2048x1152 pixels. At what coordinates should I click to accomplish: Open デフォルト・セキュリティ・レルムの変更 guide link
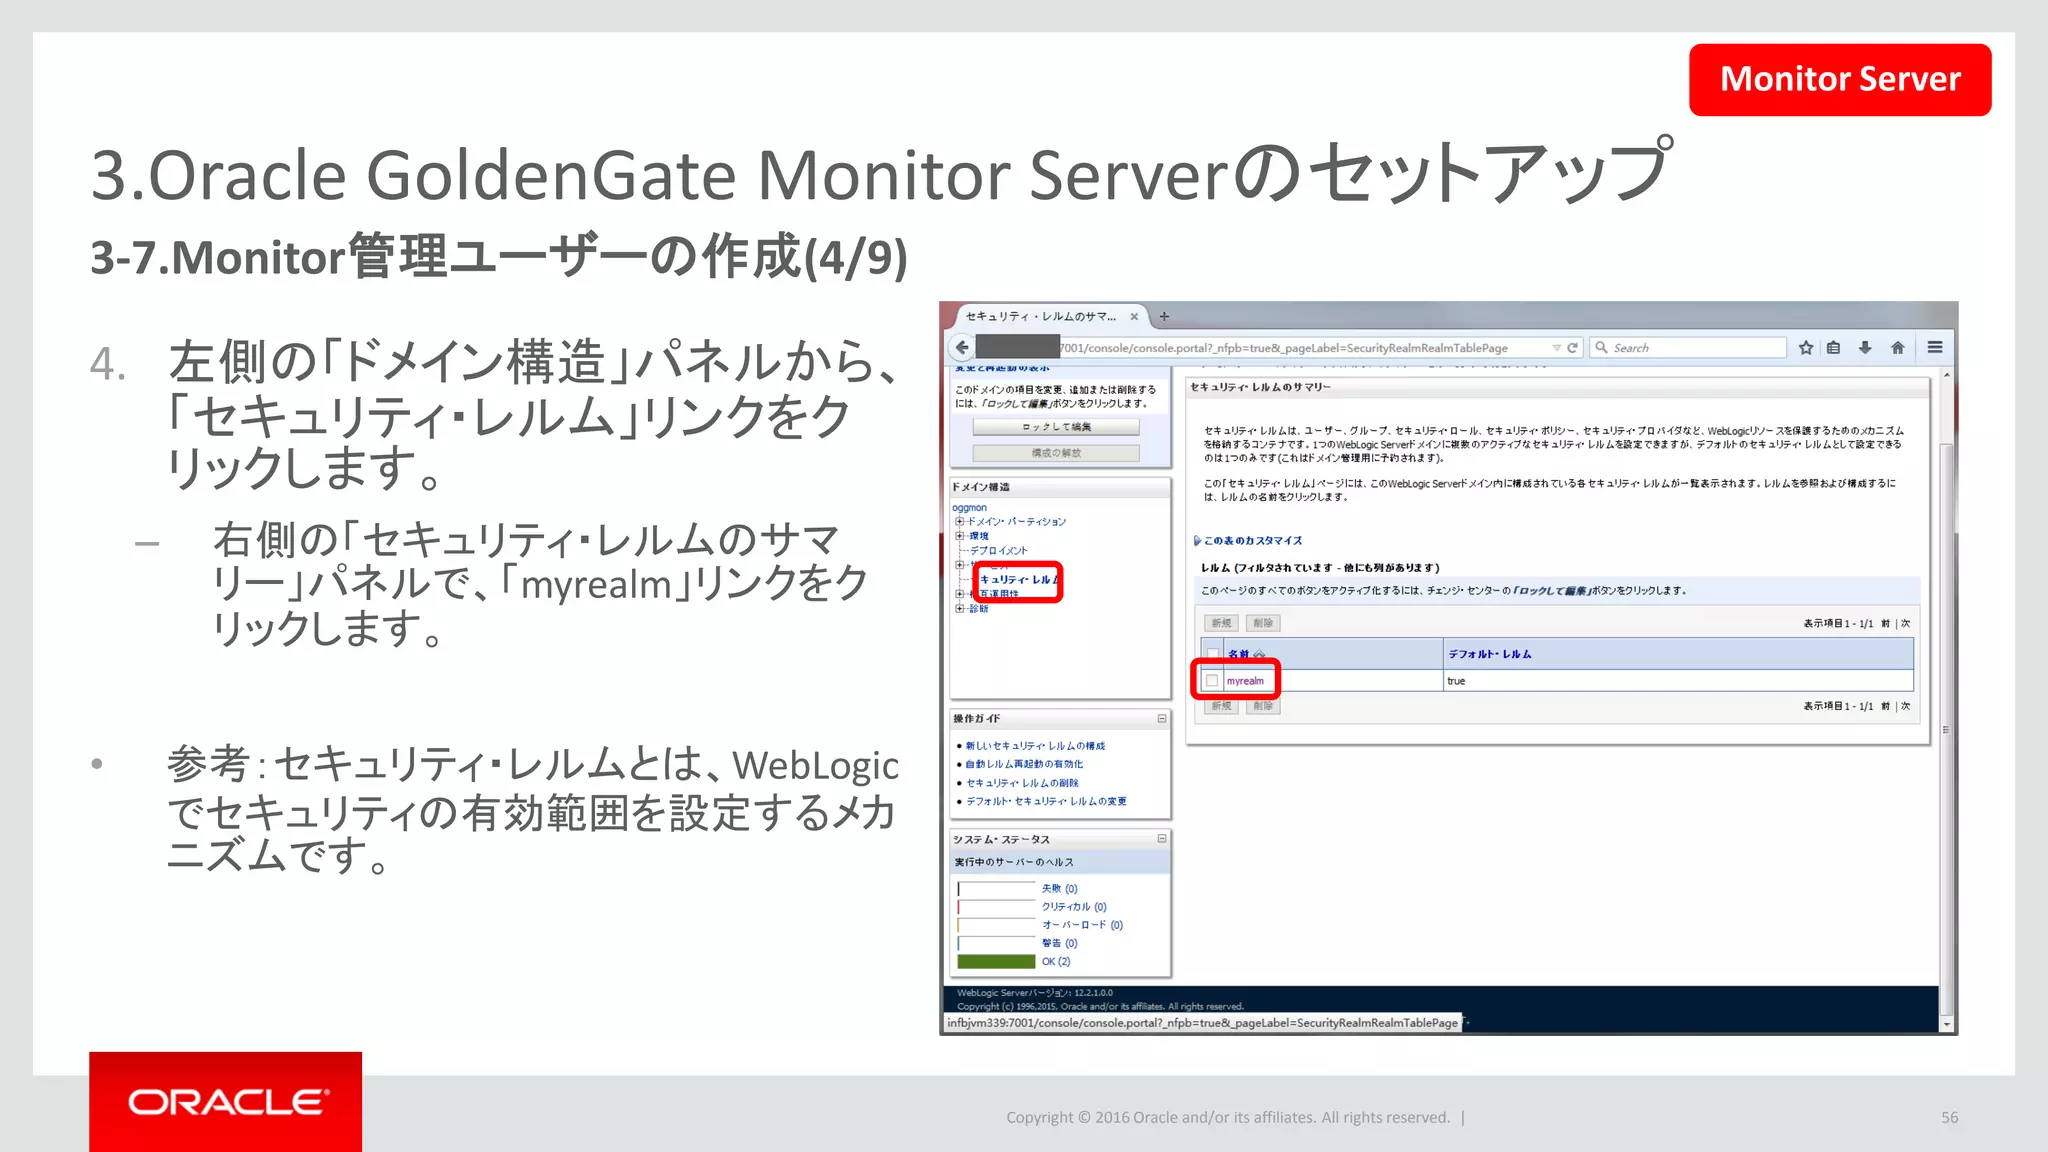tap(1046, 801)
